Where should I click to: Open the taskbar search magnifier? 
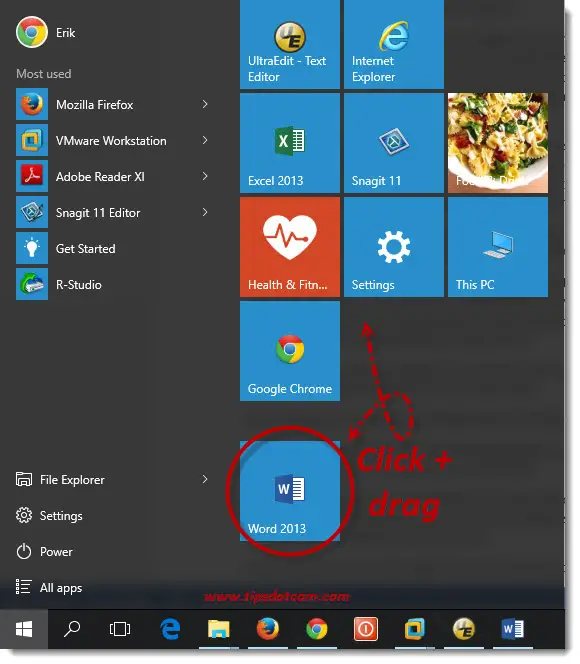(72, 629)
